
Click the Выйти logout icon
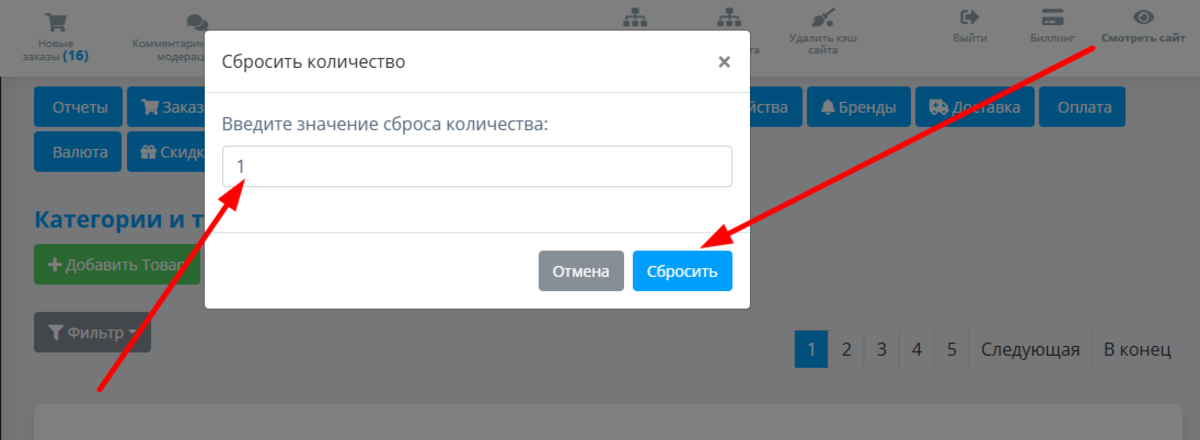click(x=969, y=17)
